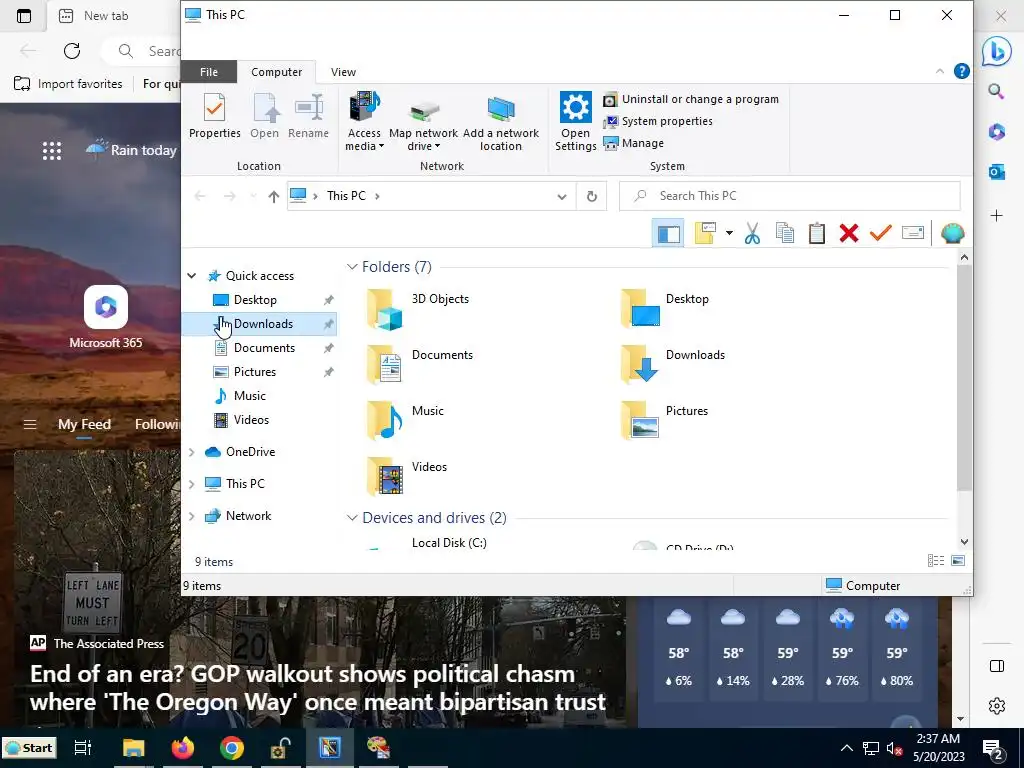This screenshot has height=768, width=1024.
Task: Click Import favorites in Edge
Action: click(69, 84)
